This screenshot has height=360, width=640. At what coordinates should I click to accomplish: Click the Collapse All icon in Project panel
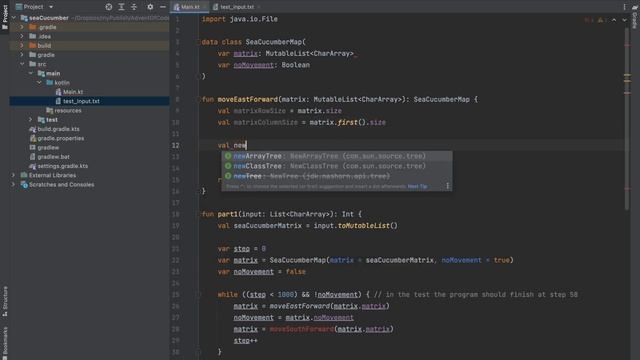pyautogui.click(x=134, y=7)
